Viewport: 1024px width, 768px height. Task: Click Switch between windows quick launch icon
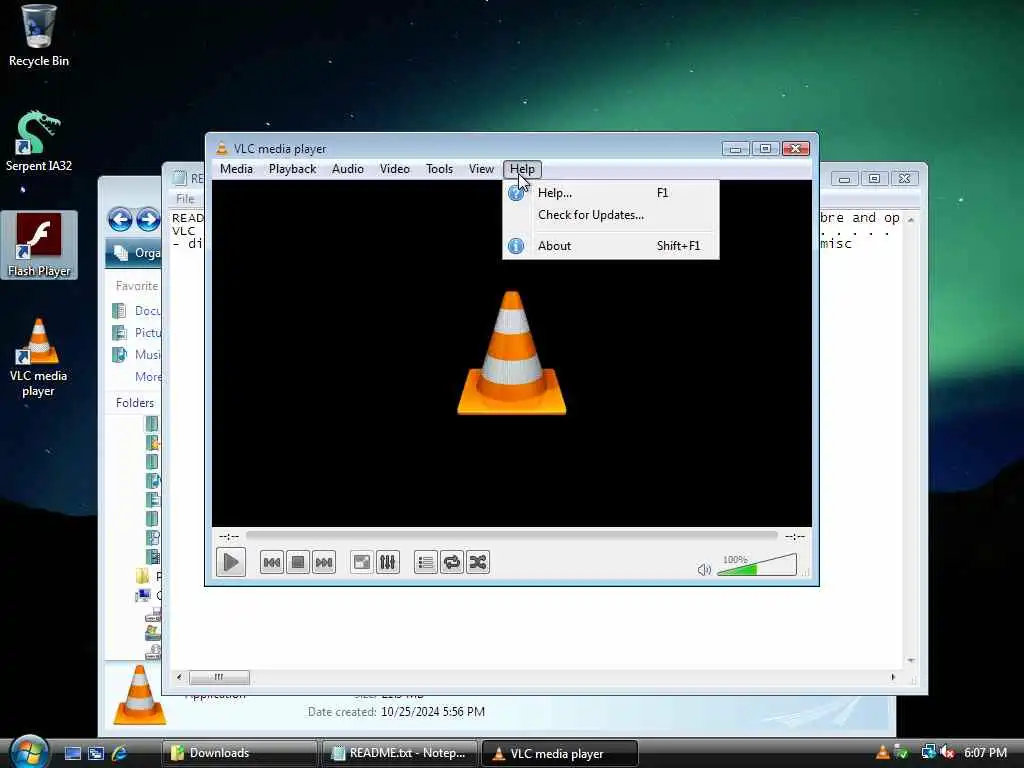[96, 753]
